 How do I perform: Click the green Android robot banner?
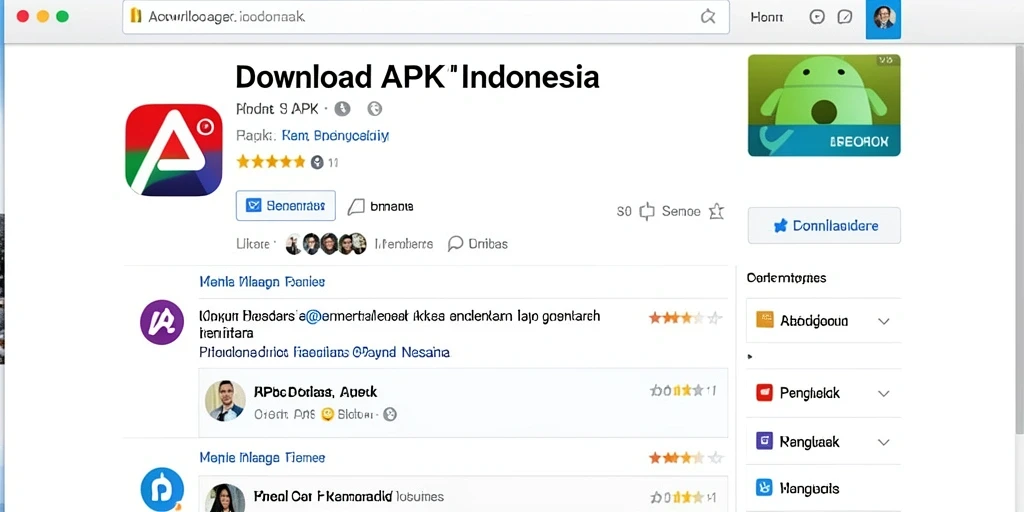(824, 105)
